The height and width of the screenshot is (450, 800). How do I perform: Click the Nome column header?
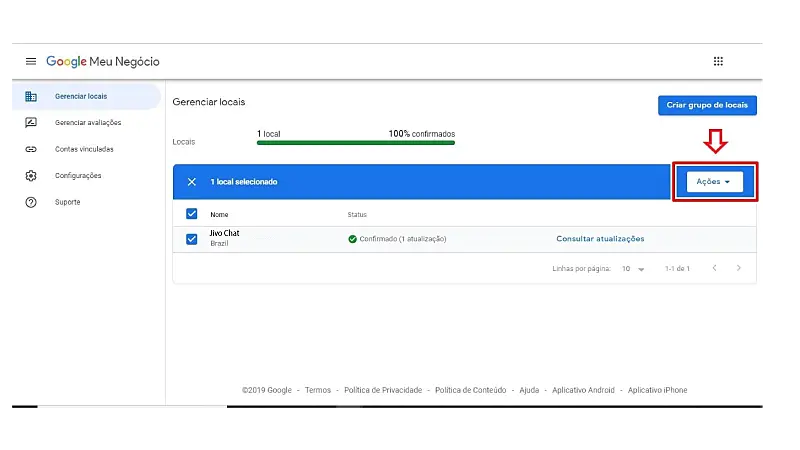[219, 215]
